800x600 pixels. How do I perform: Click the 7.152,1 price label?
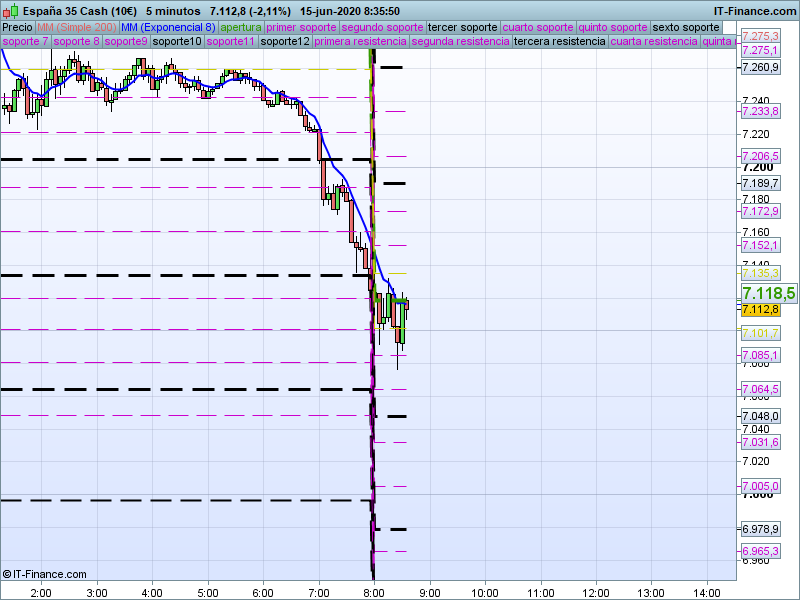pos(760,245)
